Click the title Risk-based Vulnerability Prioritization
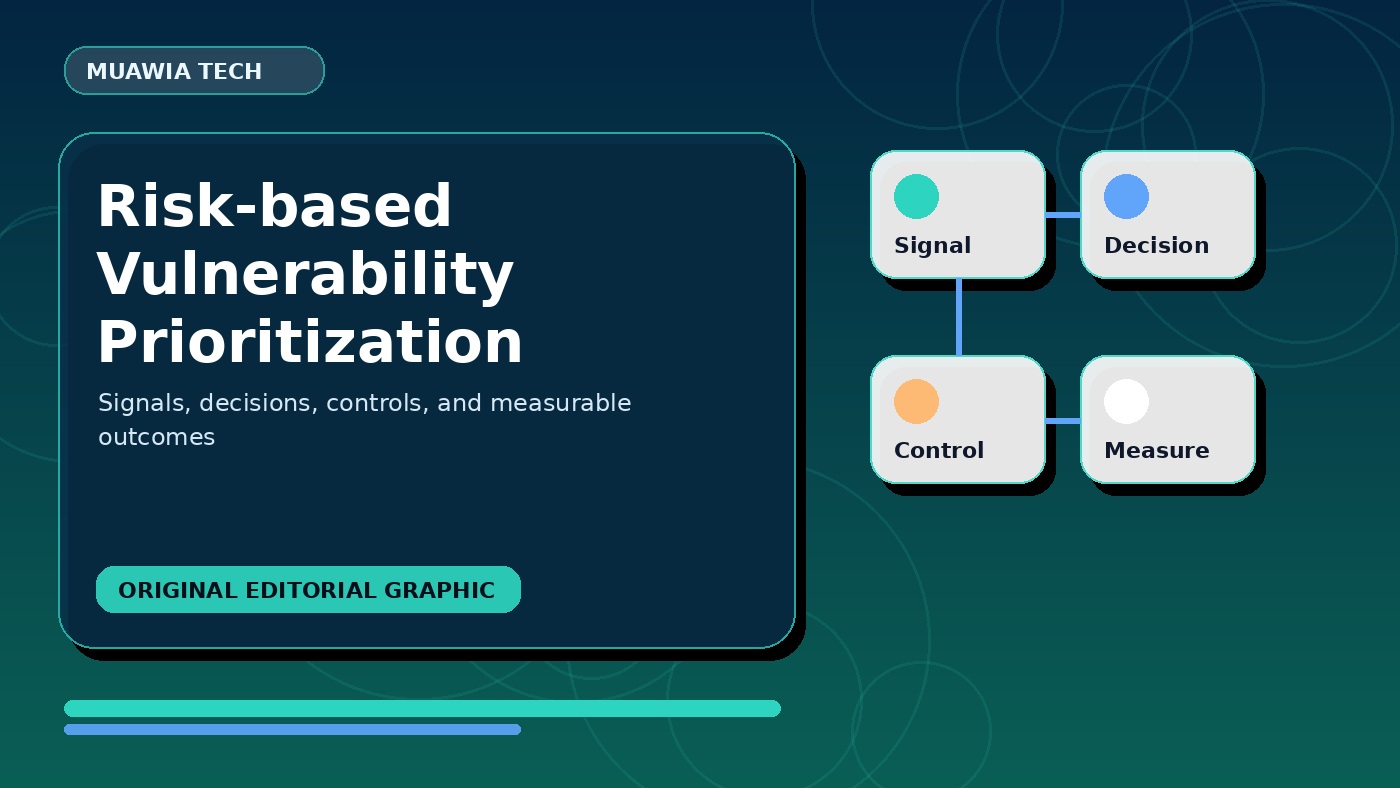Image resolution: width=1400 pixels, height=788 pixels. coord(310,274)
